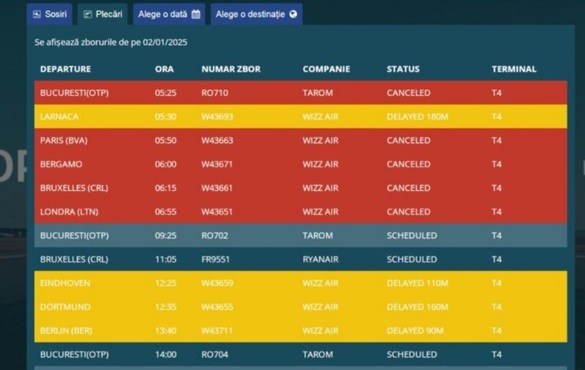Image resolution: width=585 pixels, height=370 pixels.
Task: Switch to the Sosiri tab
Action: pos(50,14)
